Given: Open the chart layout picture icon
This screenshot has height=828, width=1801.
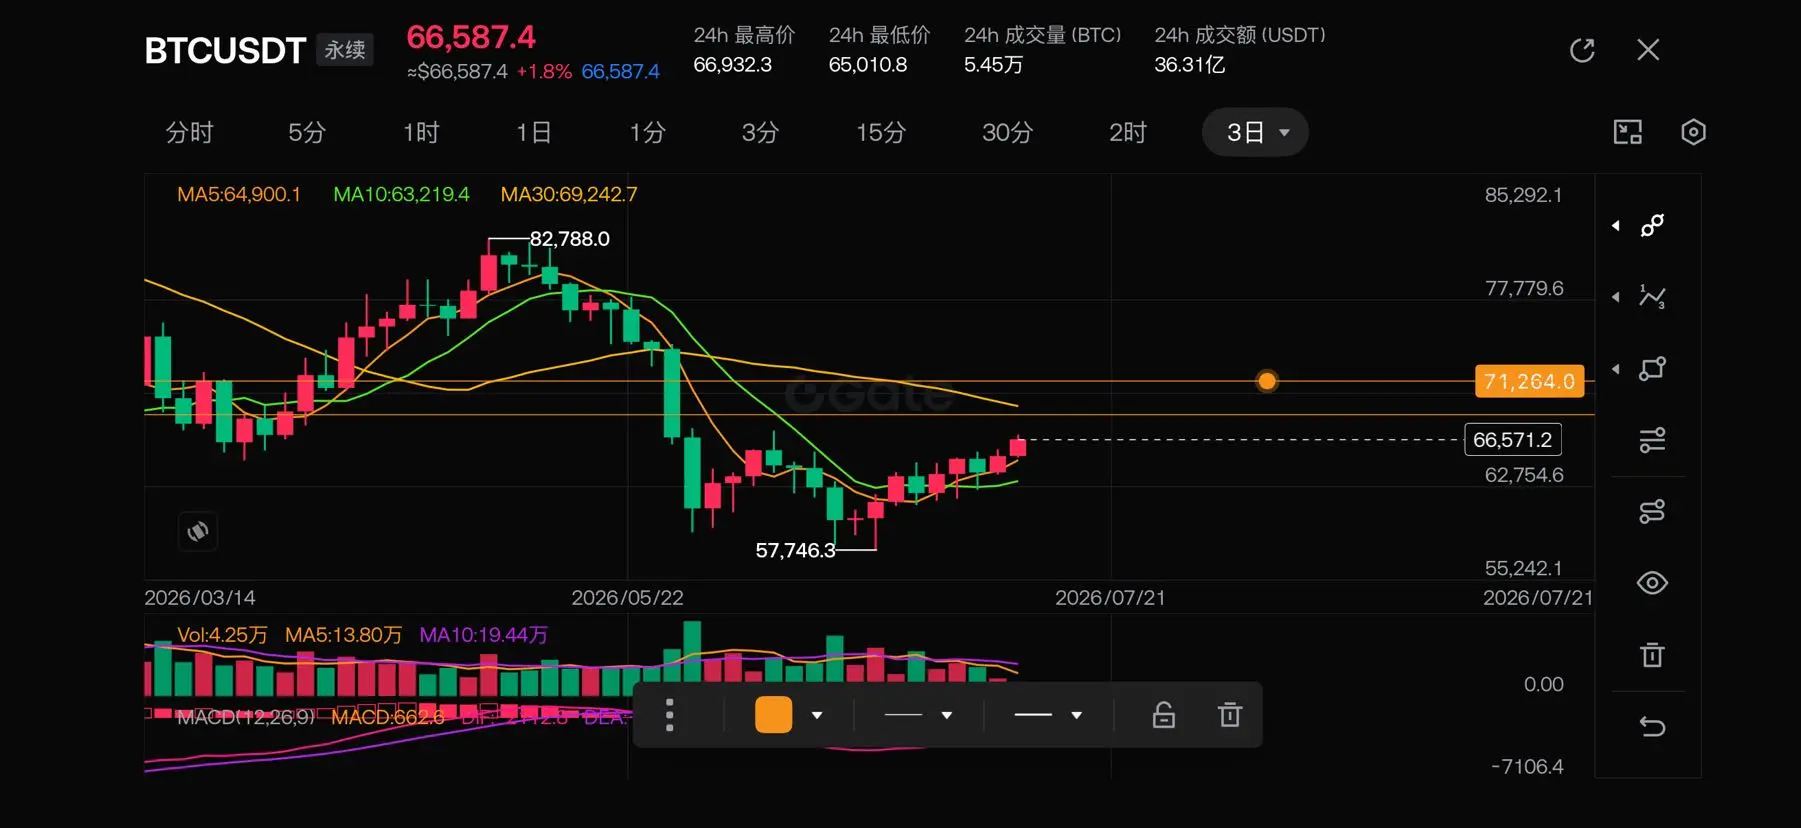Looking at the screenshot, I should (x=1628, y=132).
